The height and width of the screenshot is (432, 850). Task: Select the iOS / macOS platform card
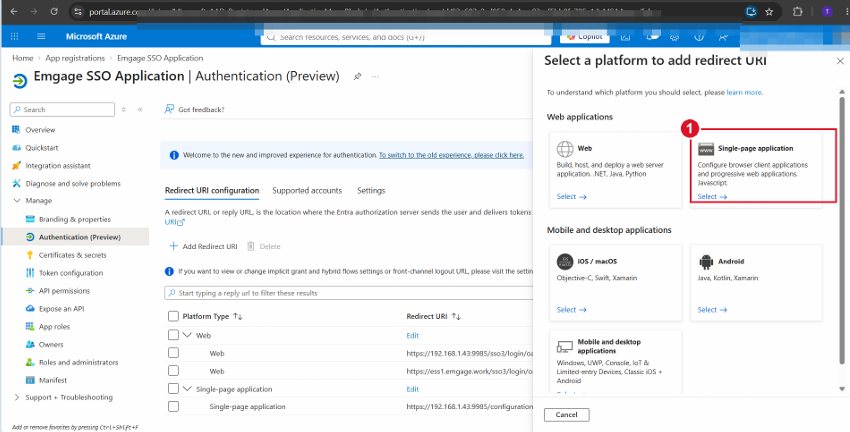[x=615, y=283]
